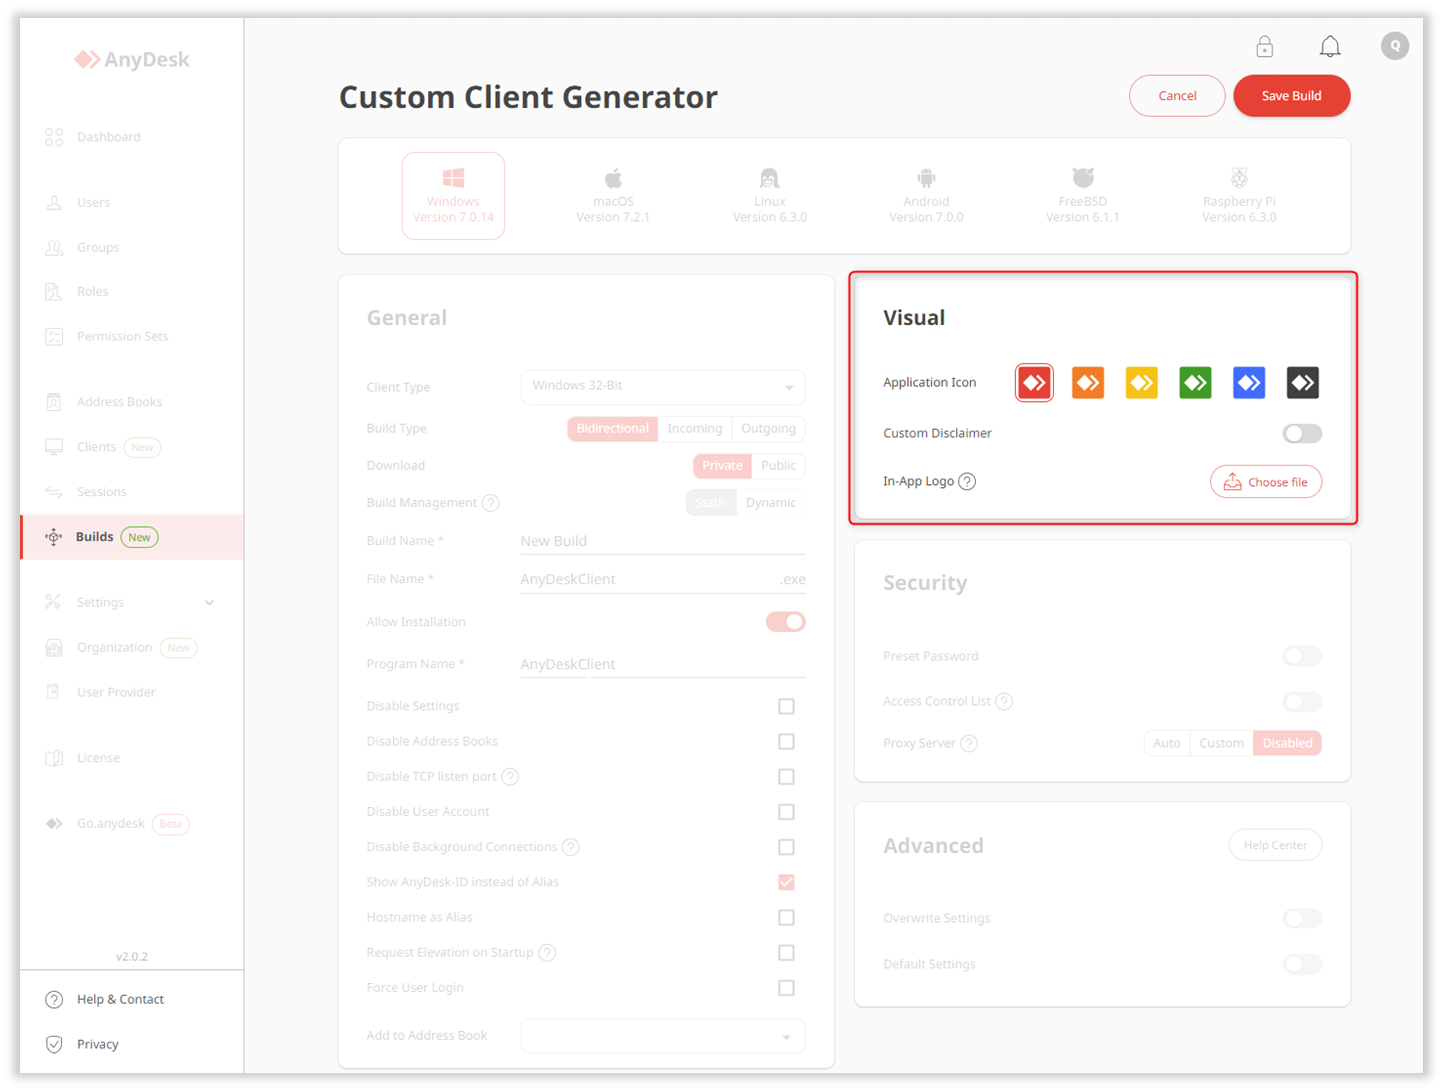The image size is (1443, 1091).
Task: Check Force User Login checkbox
Action: 786,988
